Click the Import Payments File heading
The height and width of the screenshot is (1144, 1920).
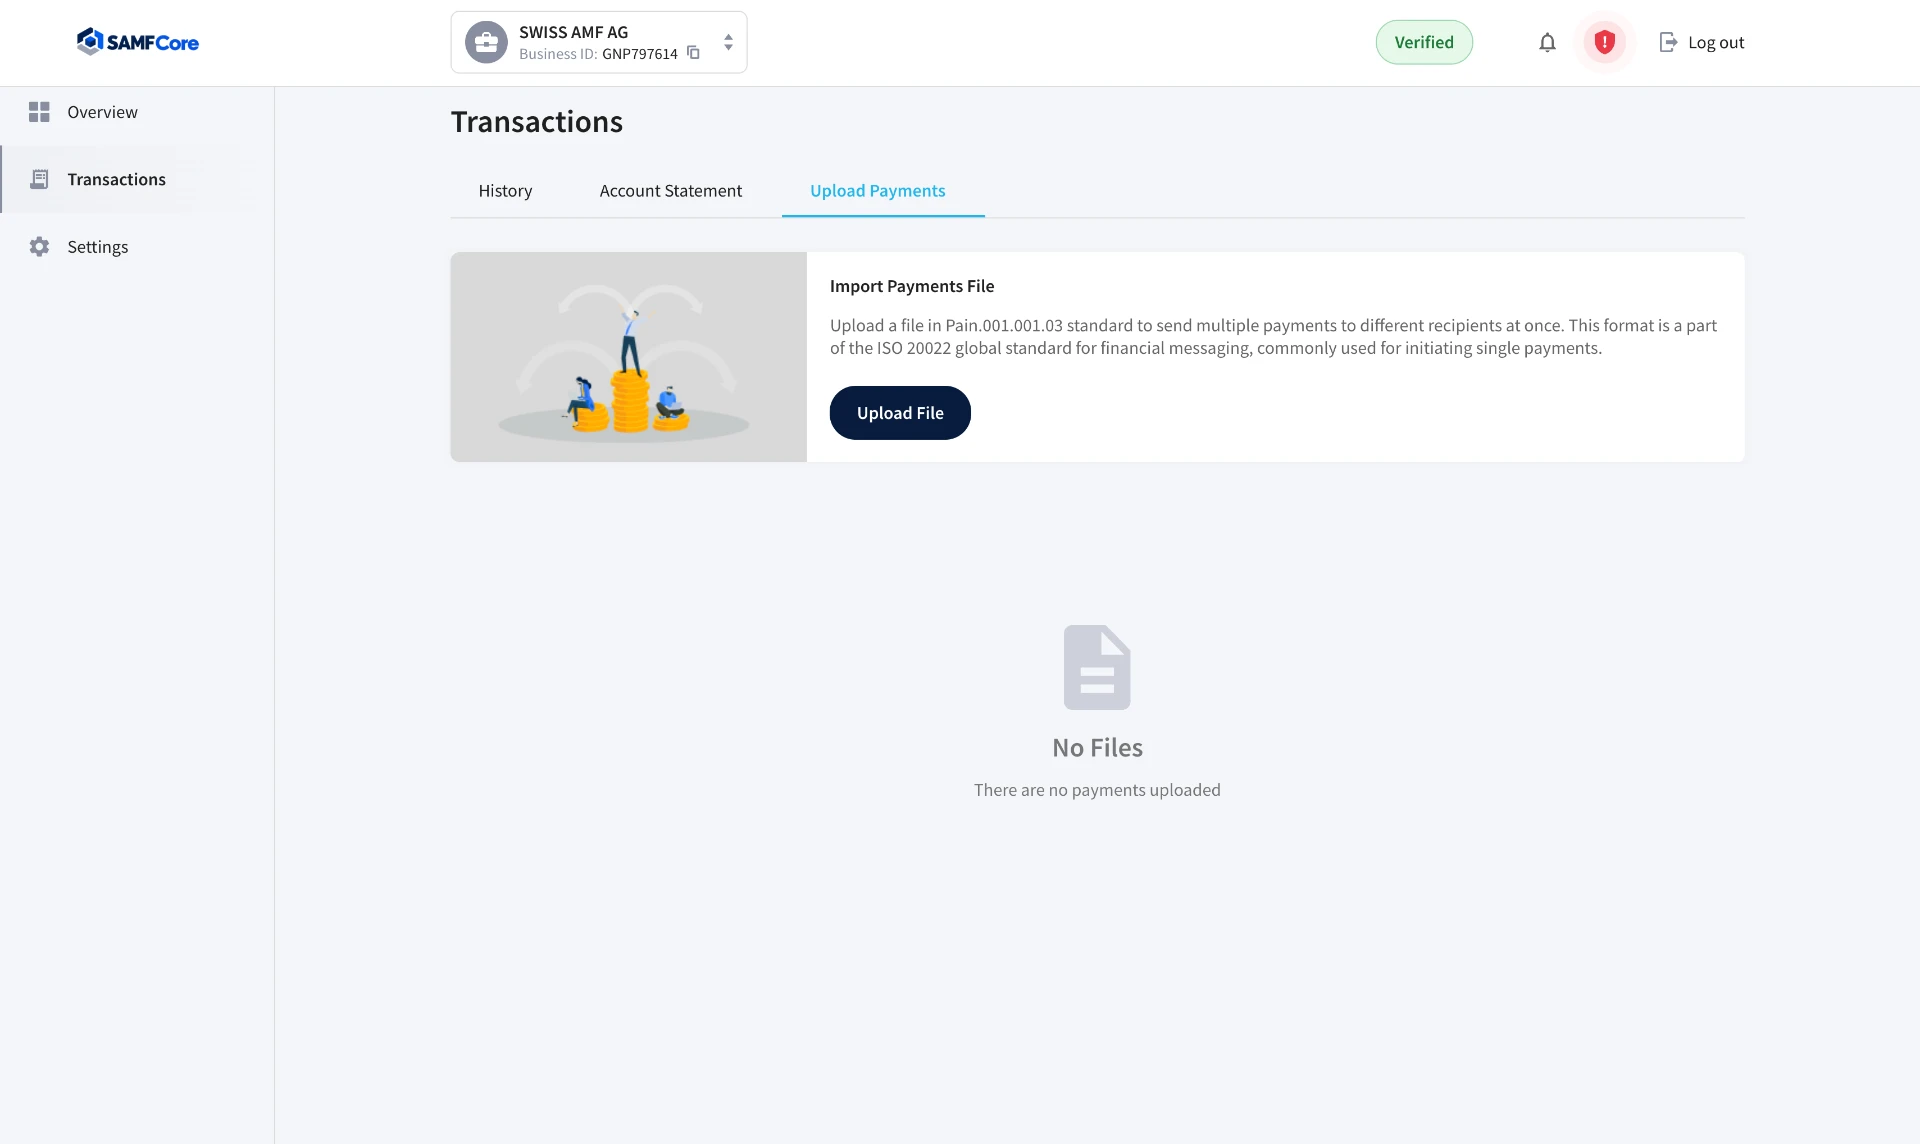[x=912, y=286]
